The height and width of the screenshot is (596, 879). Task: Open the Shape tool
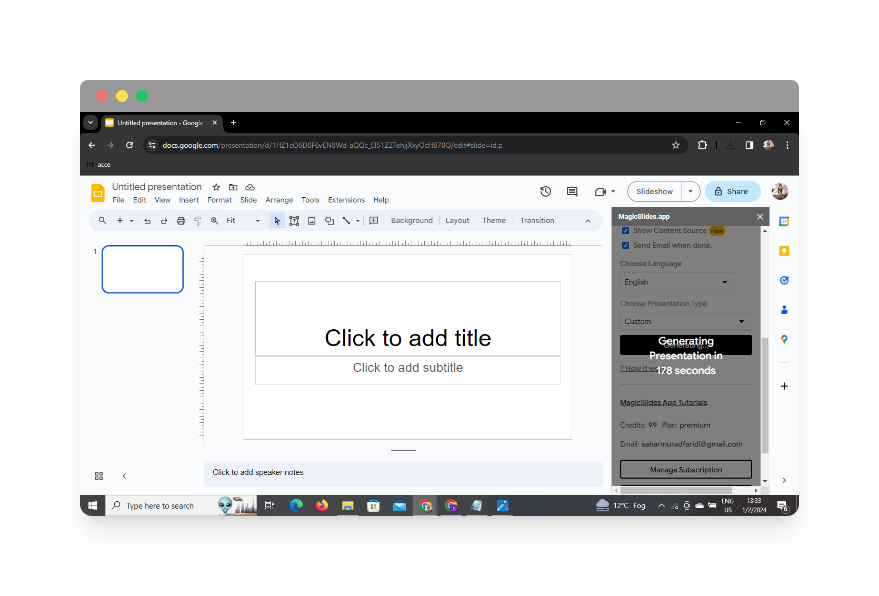pyautogui.click(x=330, y=221)
